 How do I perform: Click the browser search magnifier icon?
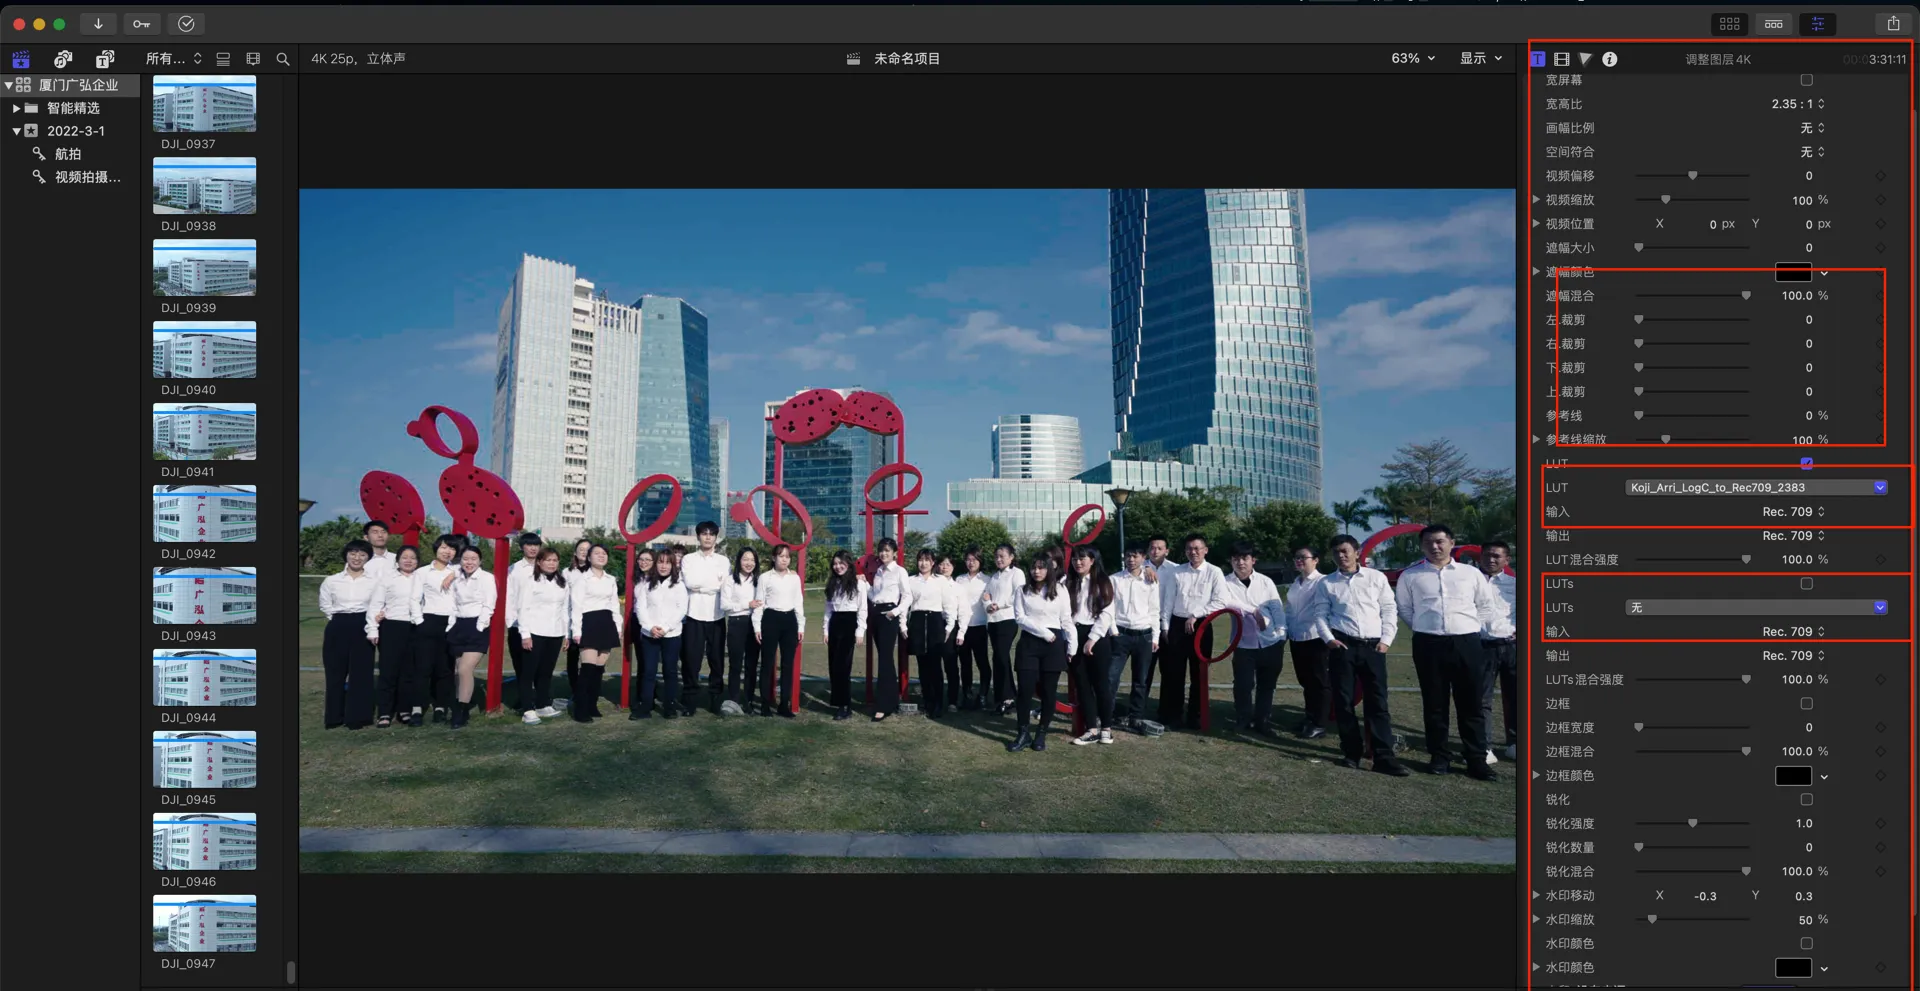click(283, 59)
